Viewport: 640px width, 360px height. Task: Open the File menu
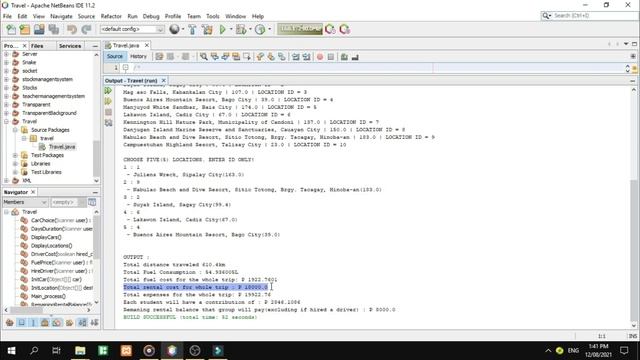point(7,16)
